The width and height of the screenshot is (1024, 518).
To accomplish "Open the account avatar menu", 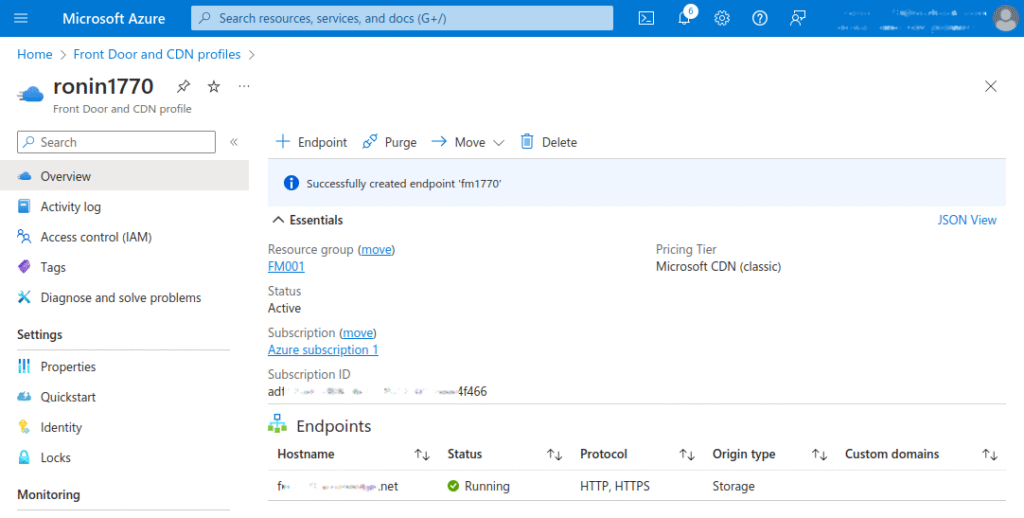I will point(1006,18).
